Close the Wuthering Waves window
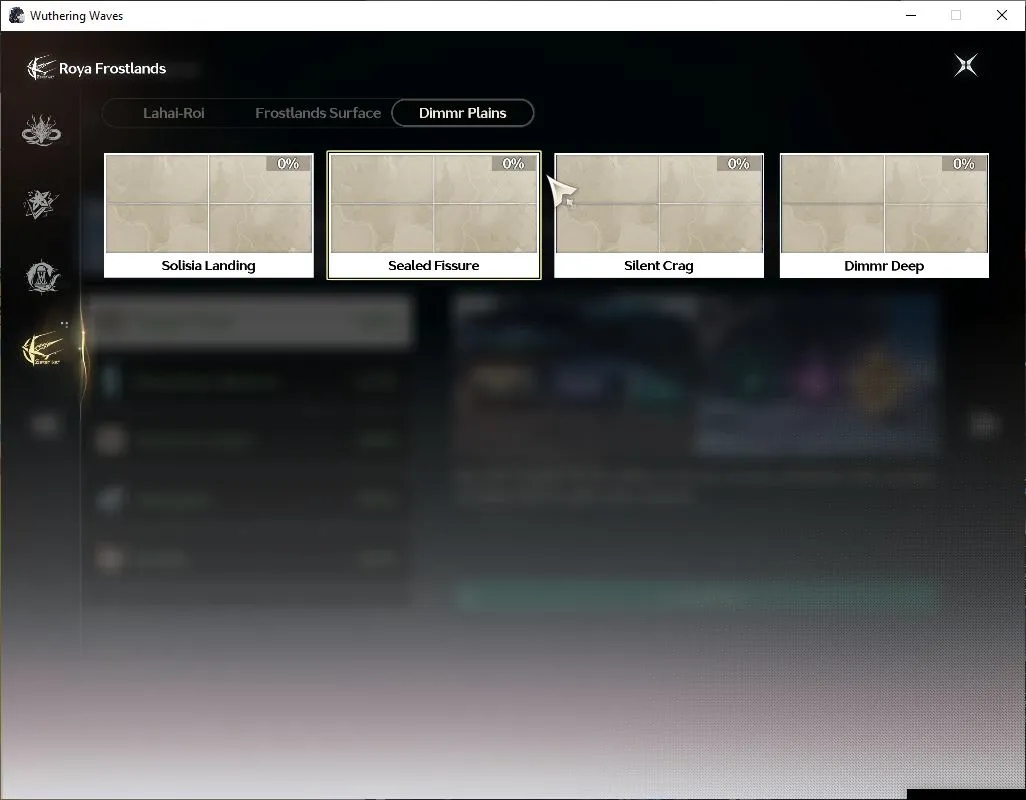 click(1002, 15)
